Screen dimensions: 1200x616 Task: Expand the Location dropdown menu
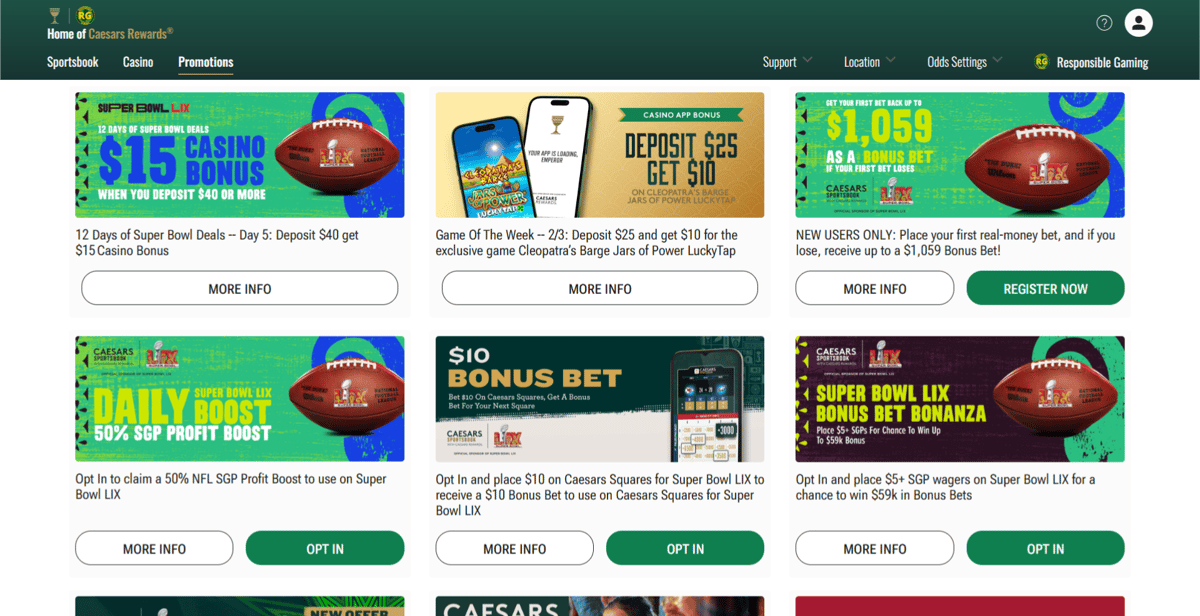click(x=869, y=62)
